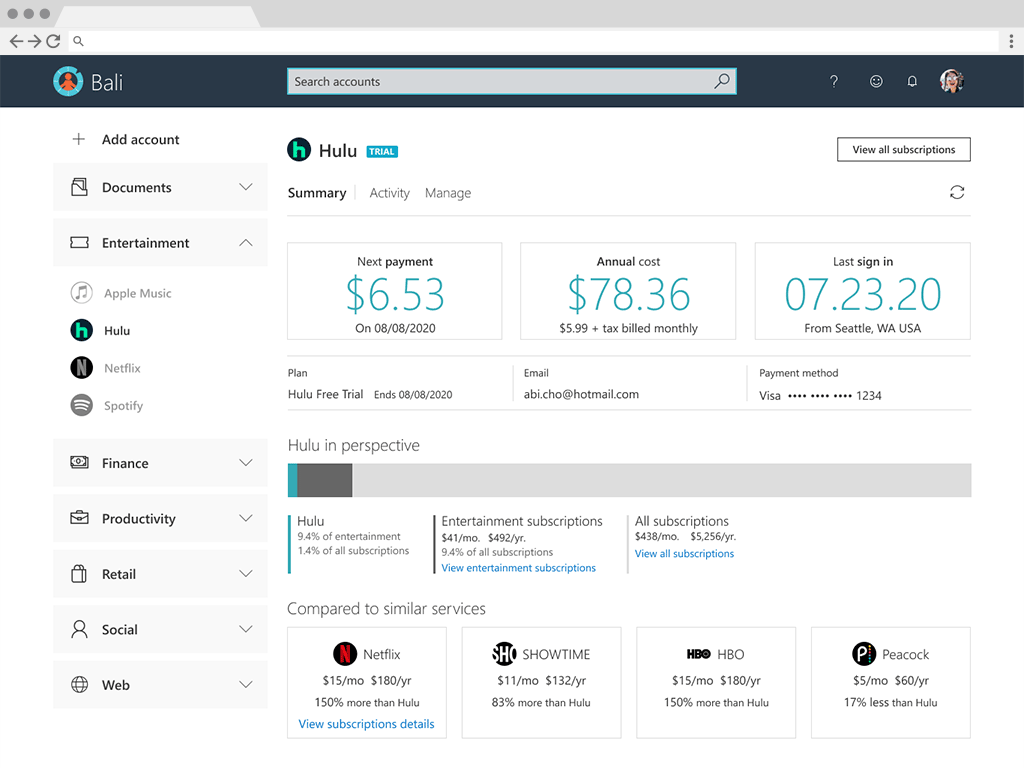Refresh the Hulu account summary

(x=957, y=193)
